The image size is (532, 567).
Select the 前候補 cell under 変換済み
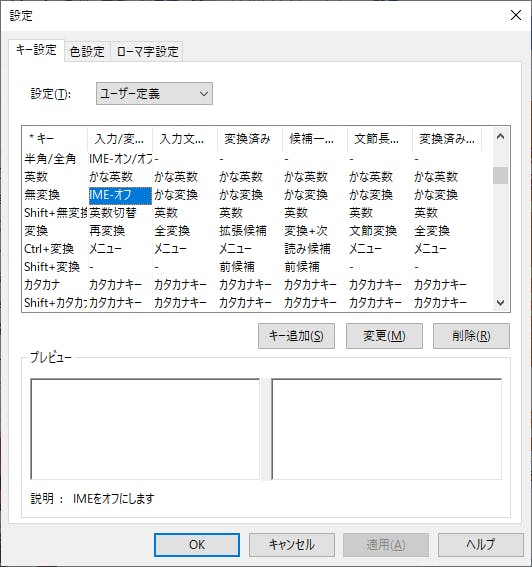tap(237, 267)
